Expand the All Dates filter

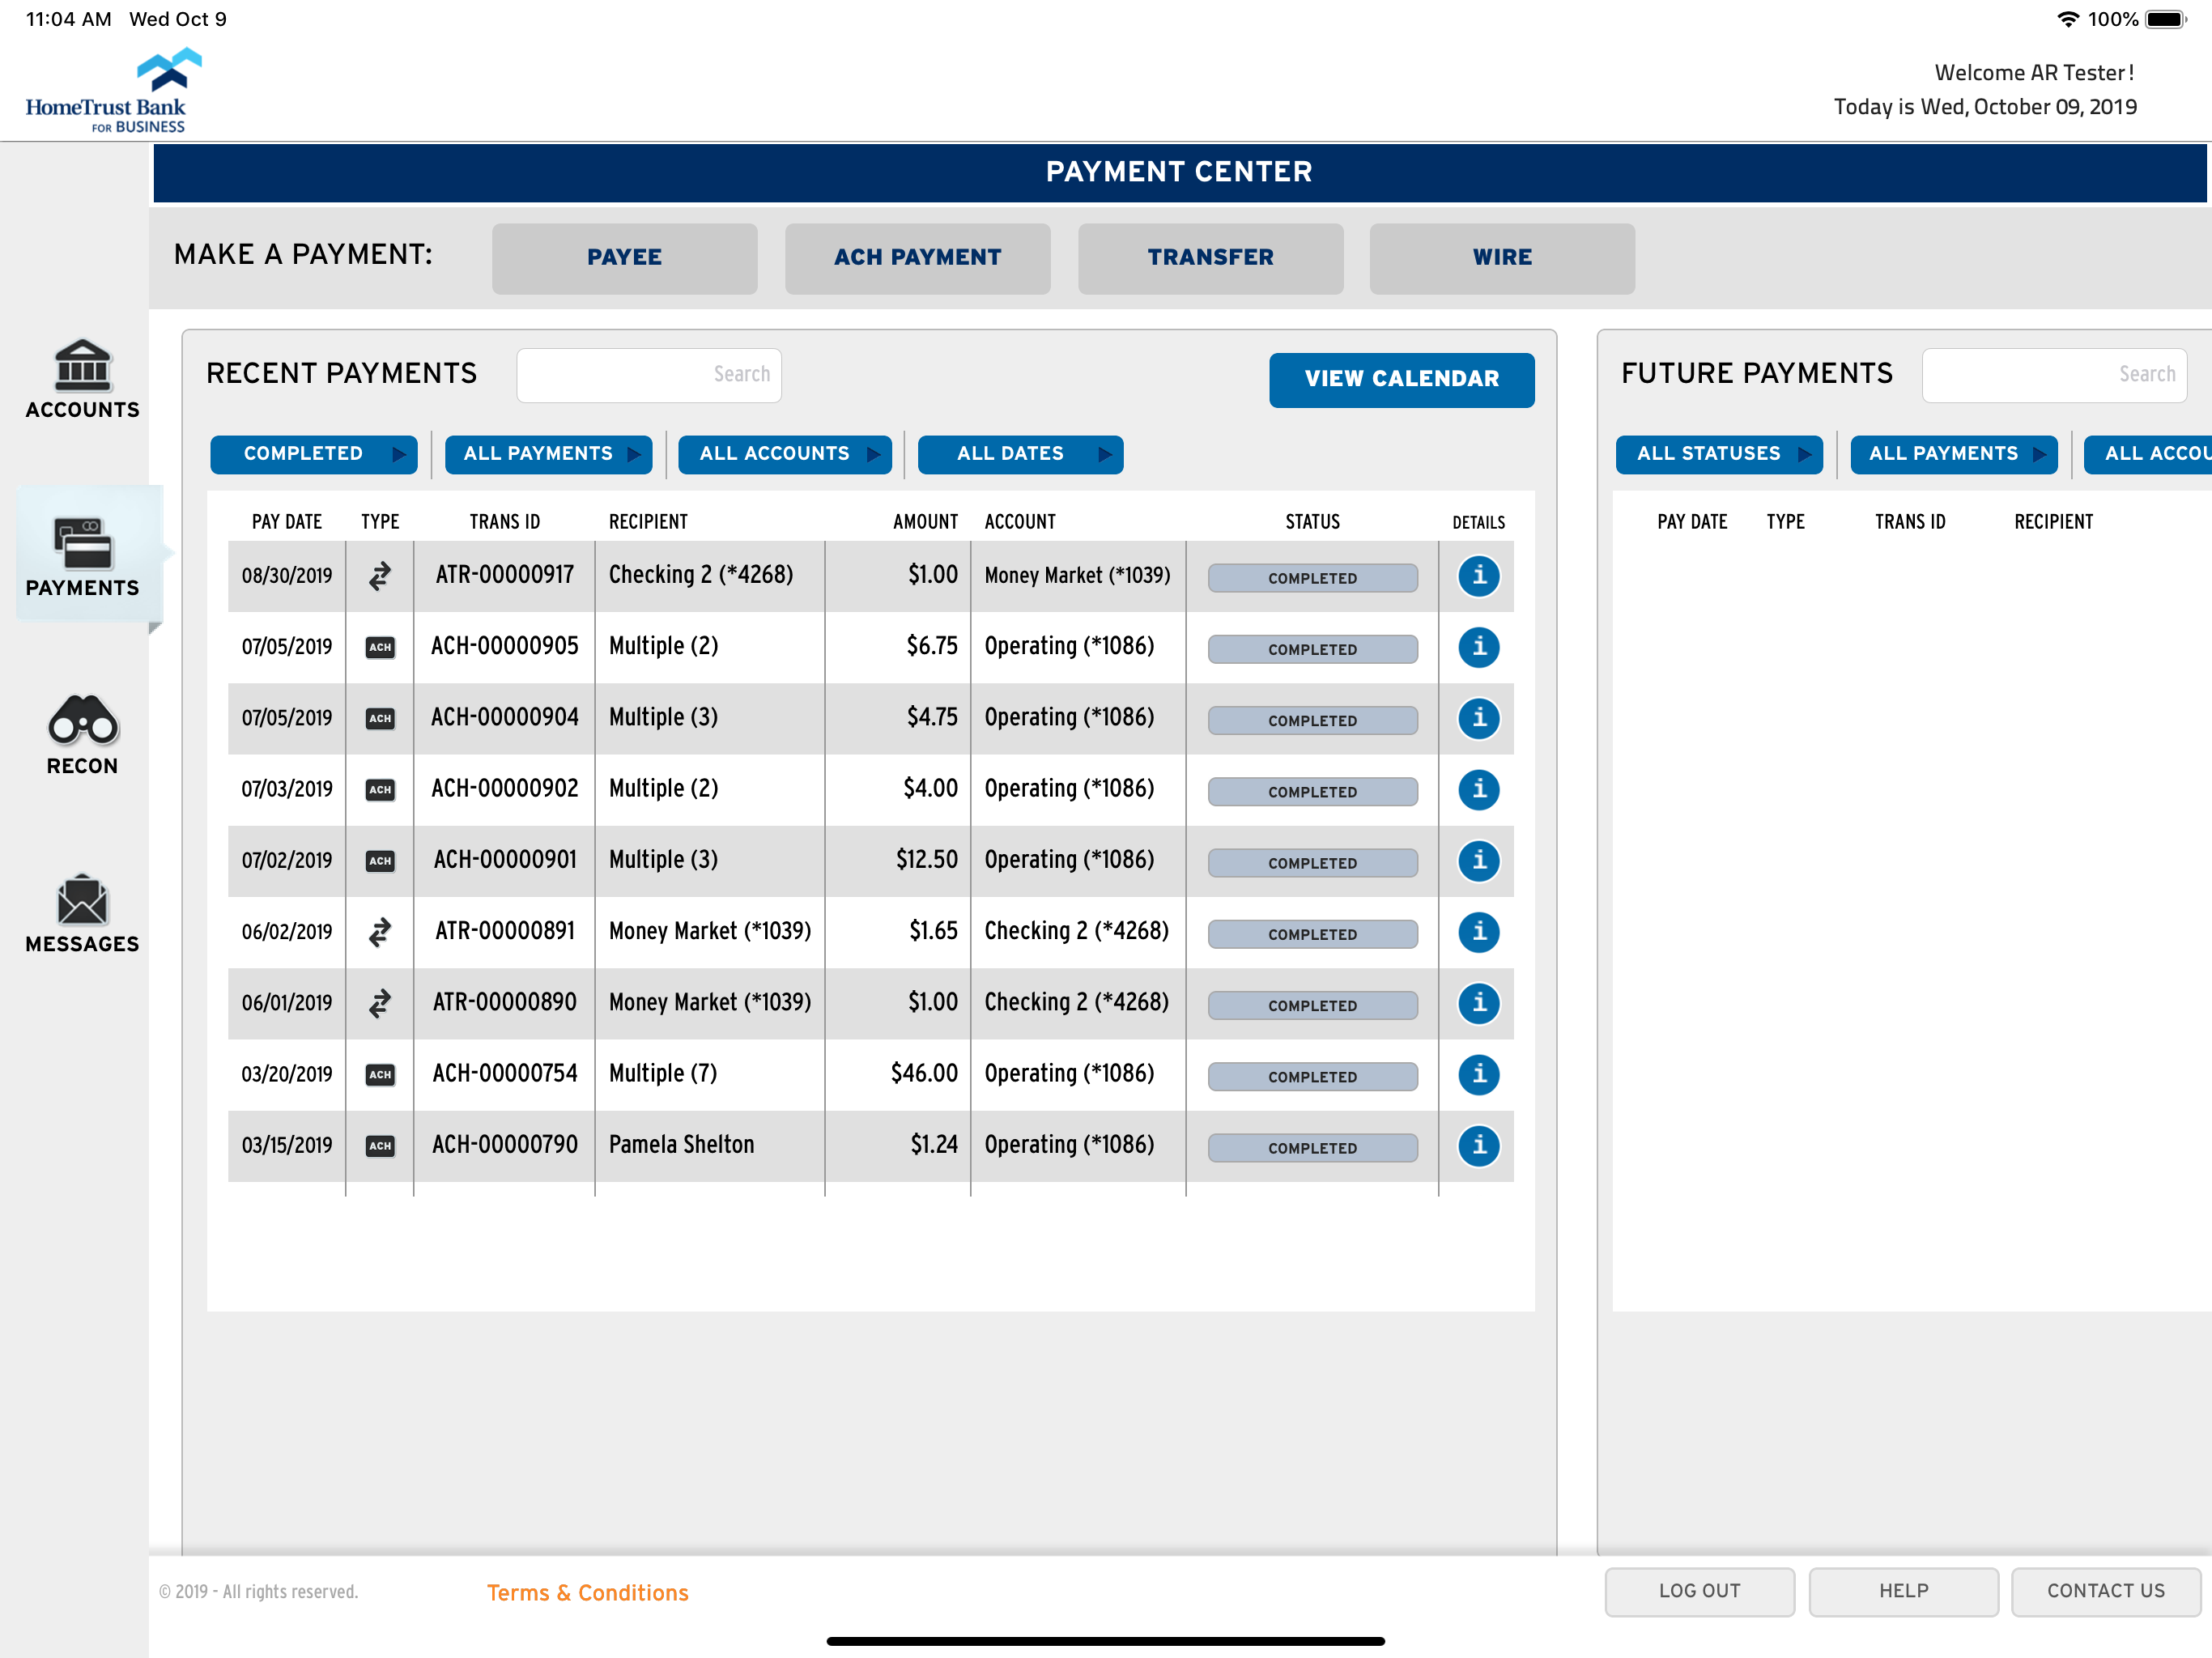tap(1020, 454)
